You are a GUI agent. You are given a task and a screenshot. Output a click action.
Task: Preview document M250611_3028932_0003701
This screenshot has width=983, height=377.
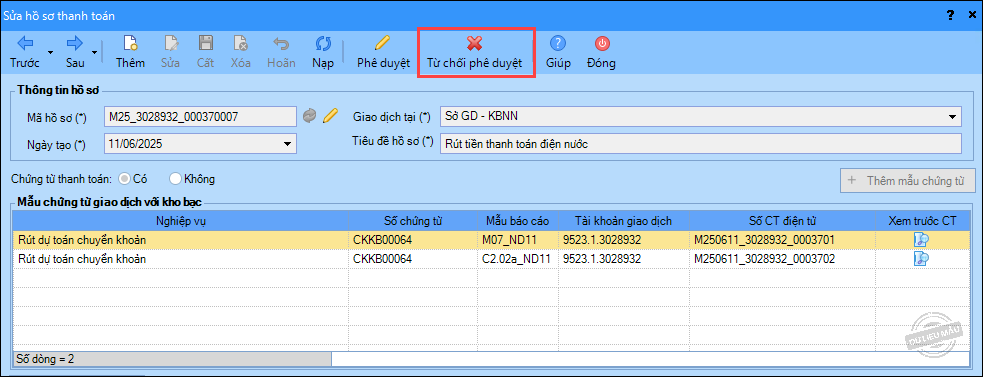tap(921, 240)
